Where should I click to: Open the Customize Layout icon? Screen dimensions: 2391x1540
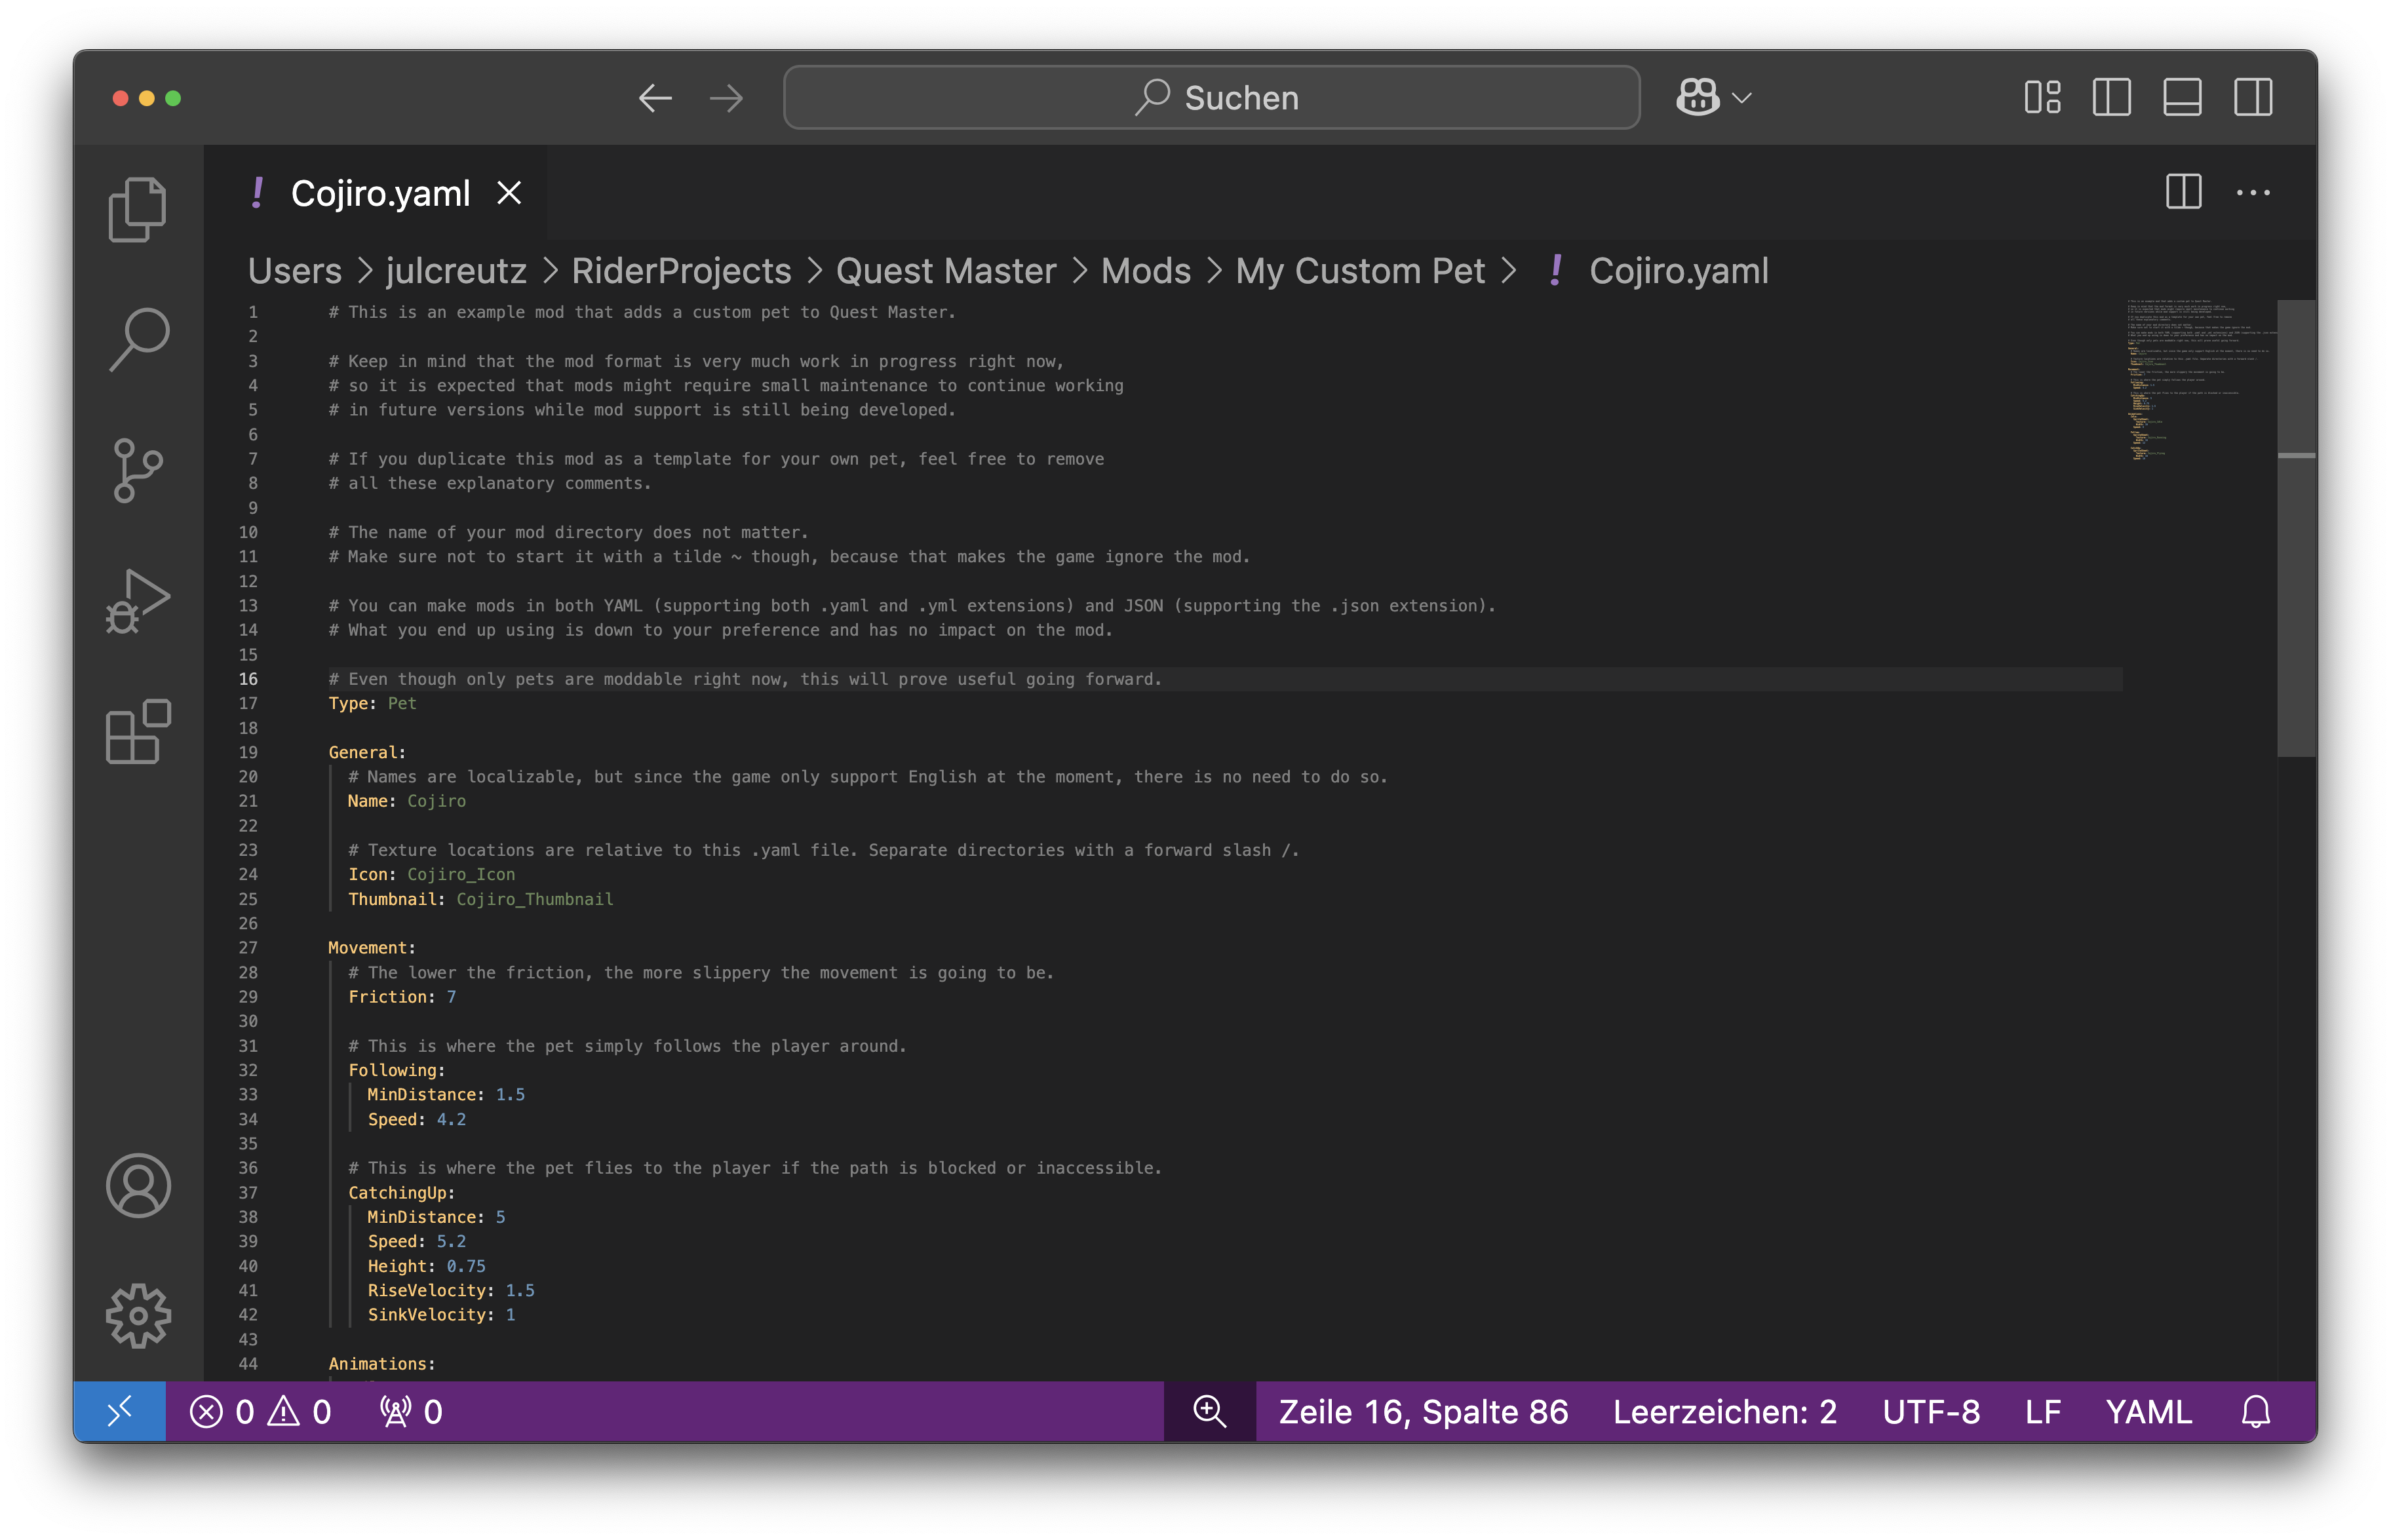(x=2042, y=98)
